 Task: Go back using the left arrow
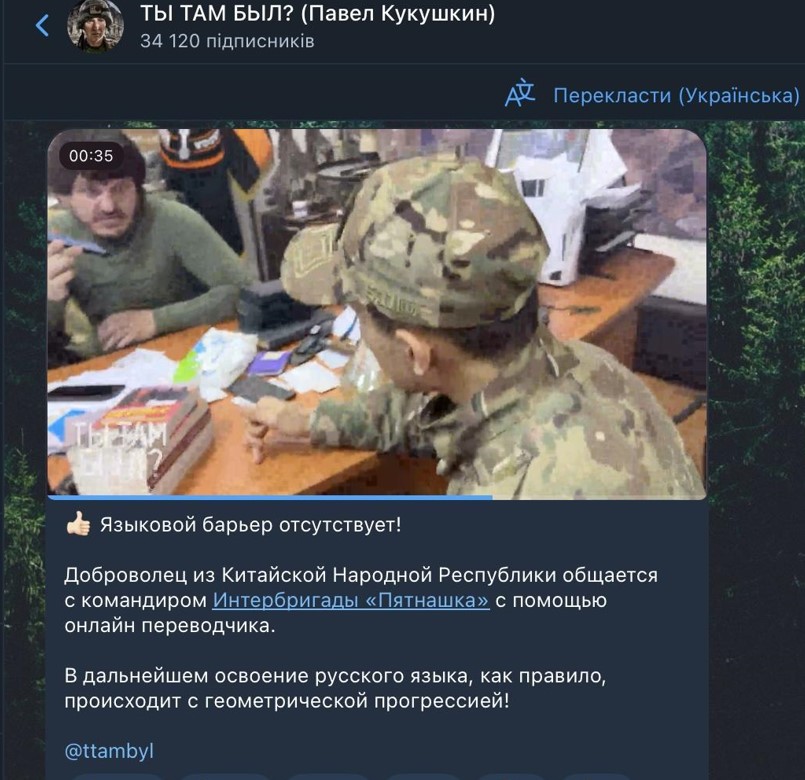42,25
